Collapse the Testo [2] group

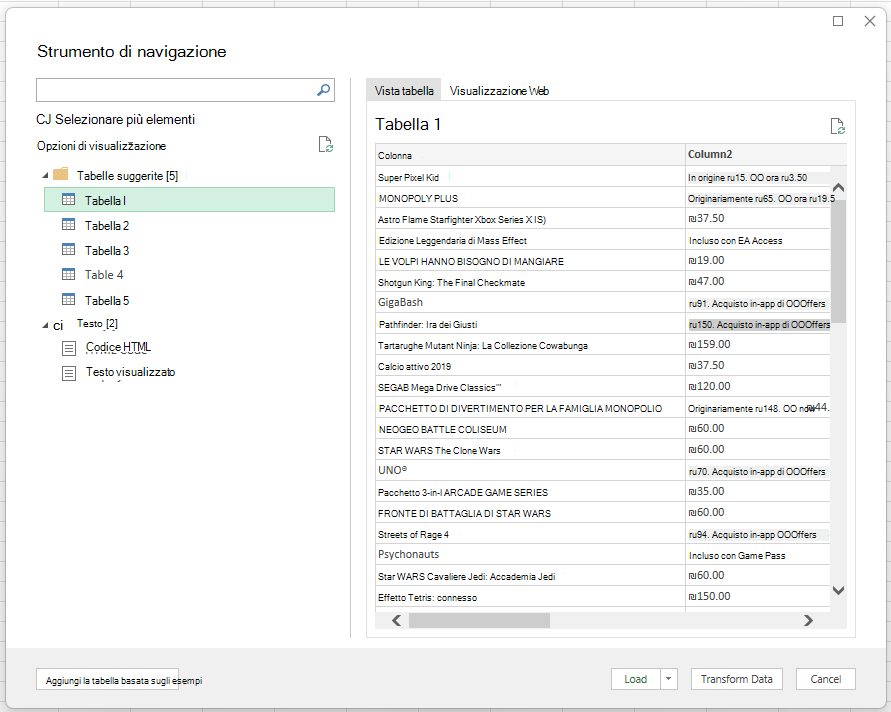45,326
